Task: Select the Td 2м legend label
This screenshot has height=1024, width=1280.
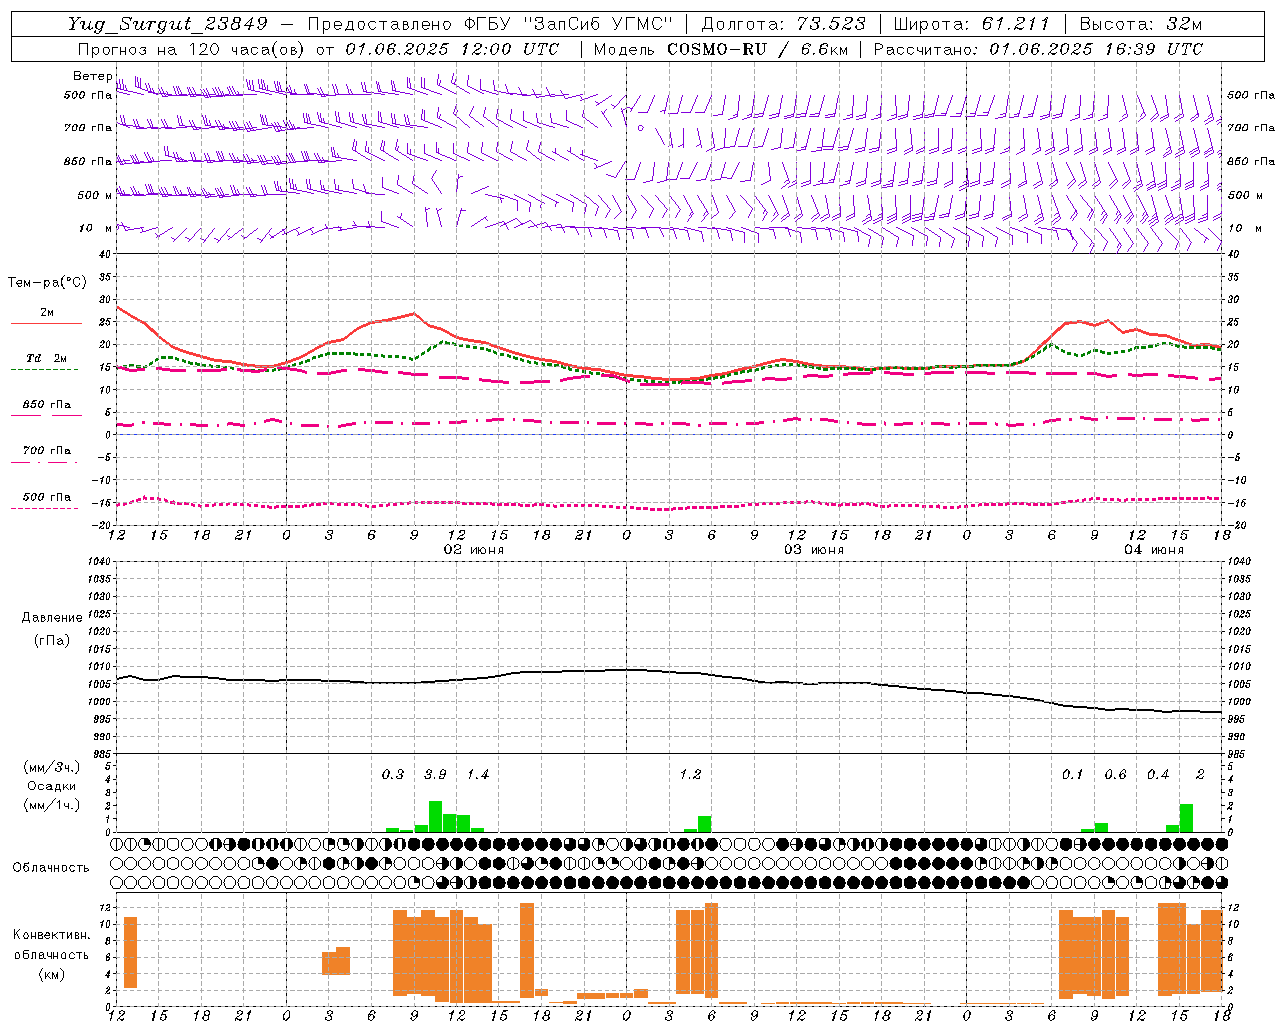Action: coord(47,358)
